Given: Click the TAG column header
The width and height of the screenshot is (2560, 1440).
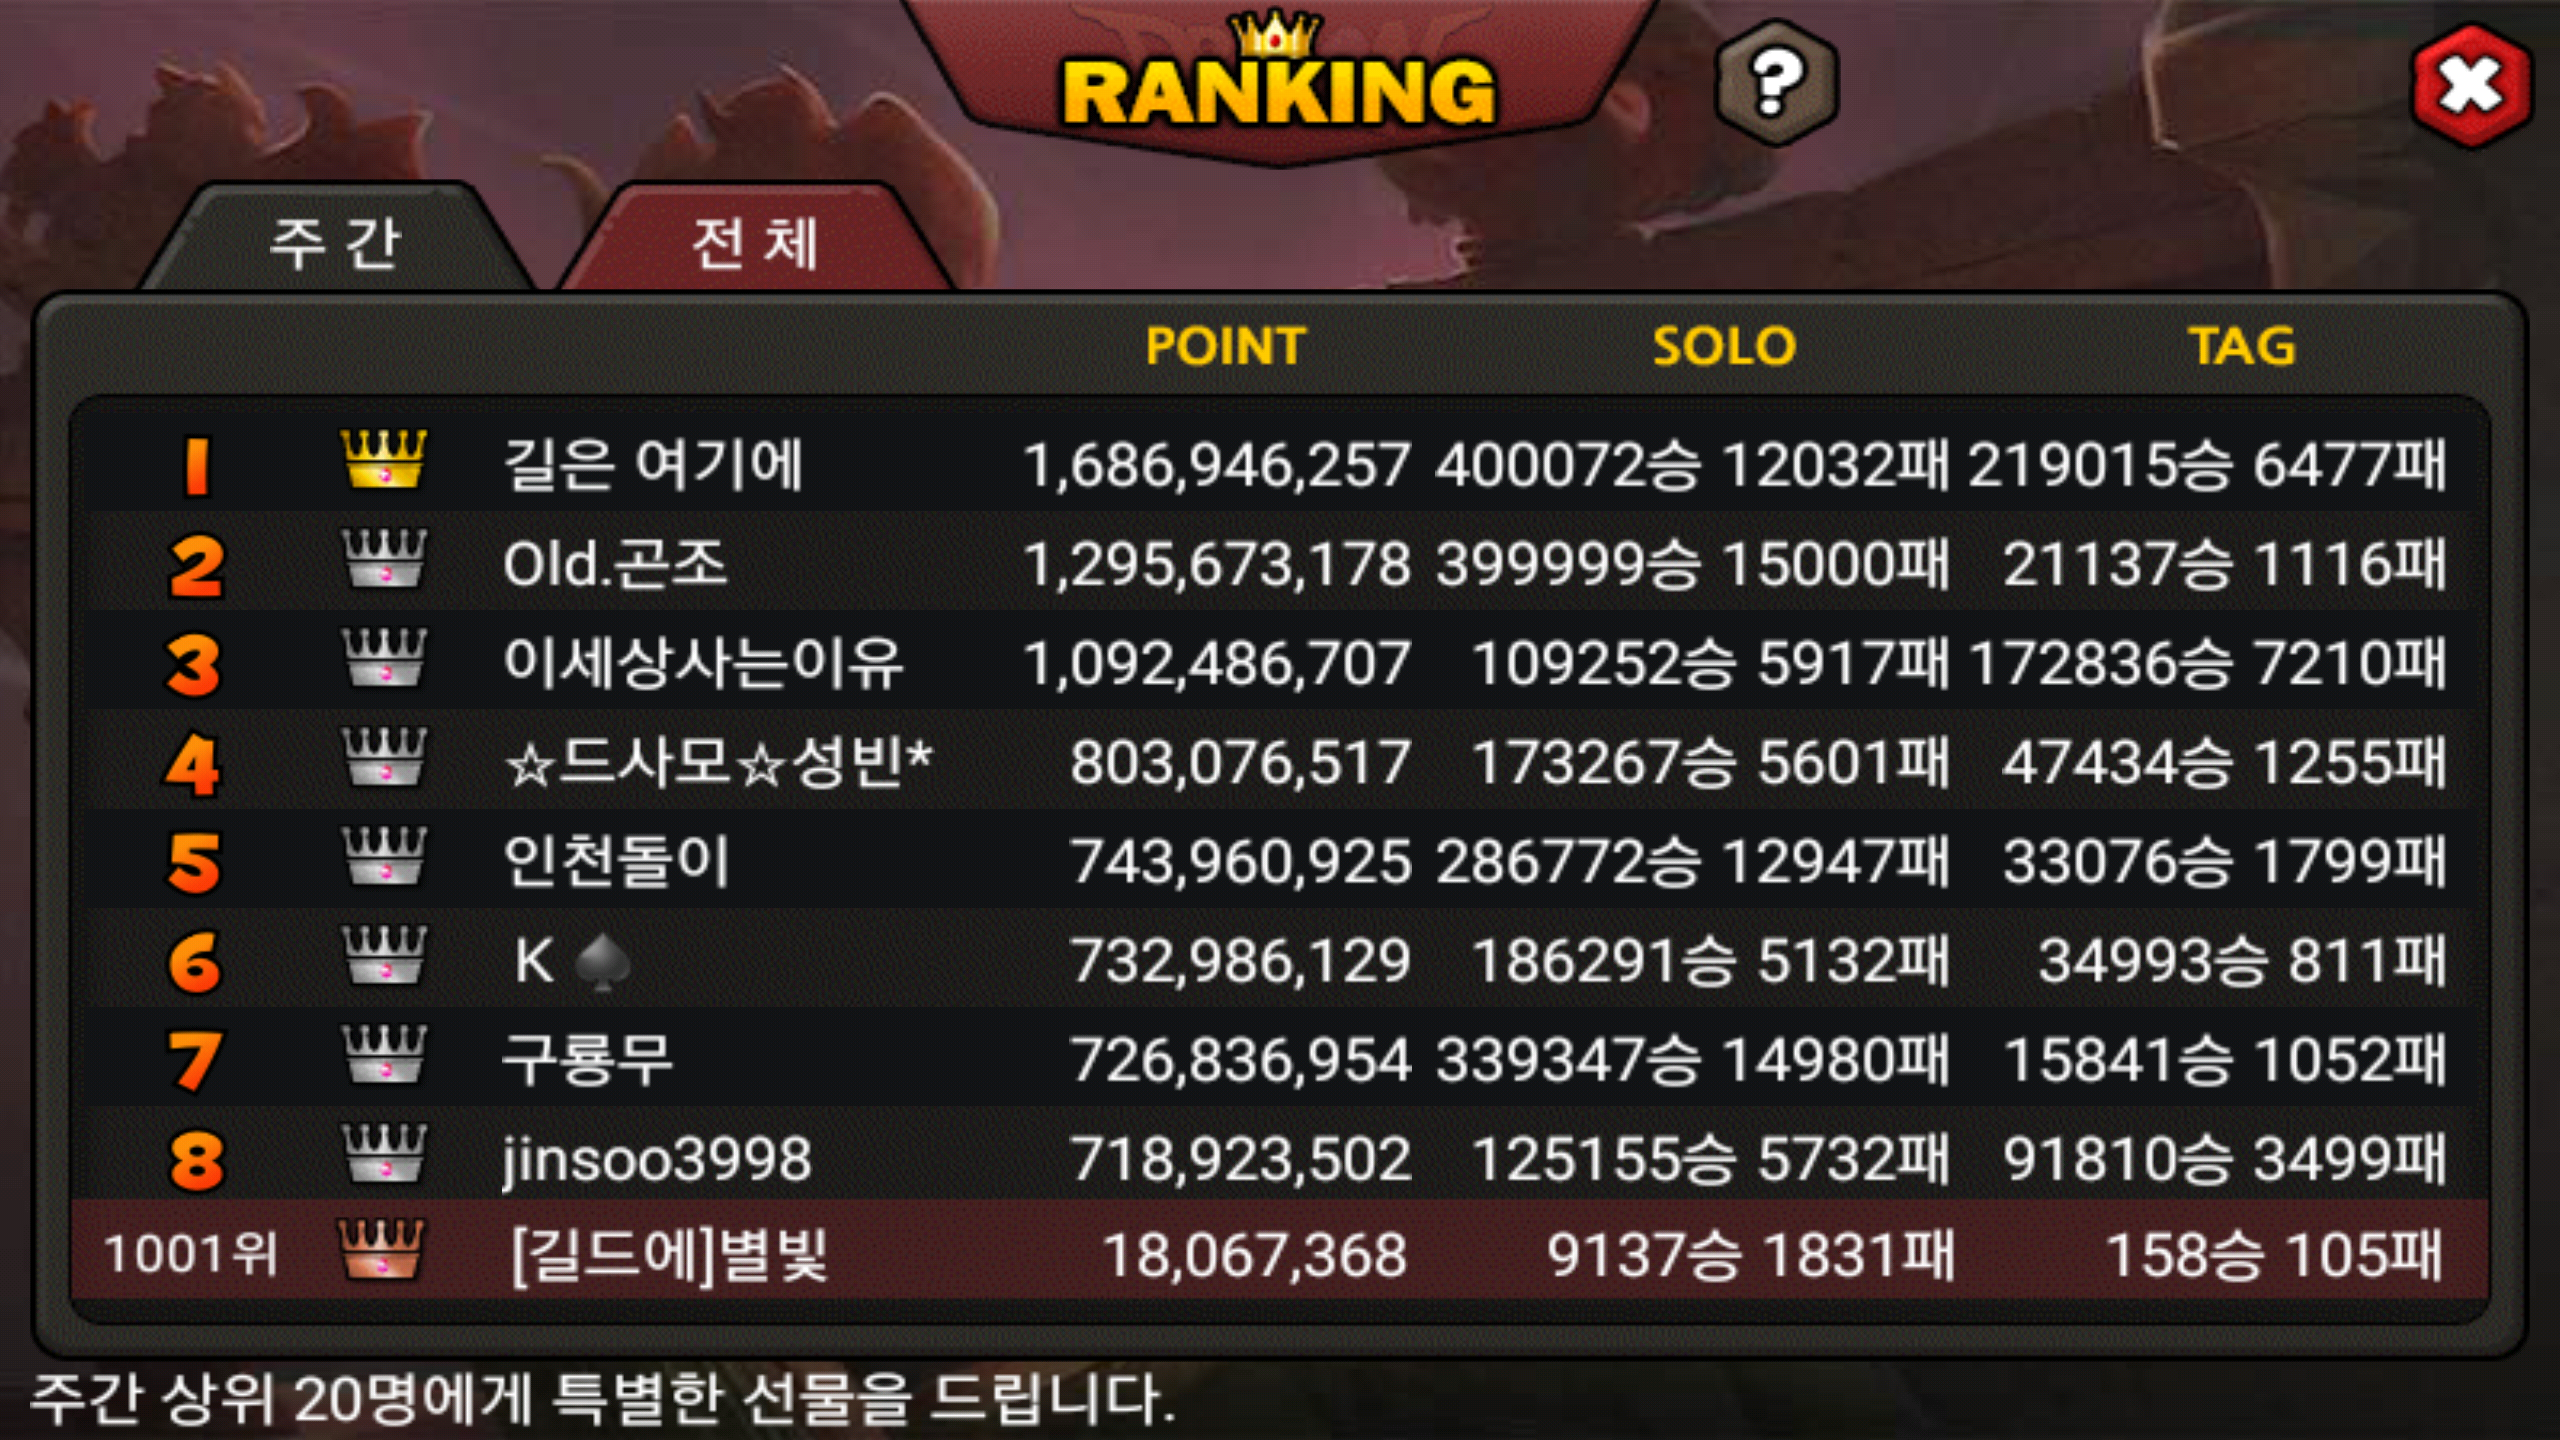Looking at the screenshot, I should [x=2242, y=346].
